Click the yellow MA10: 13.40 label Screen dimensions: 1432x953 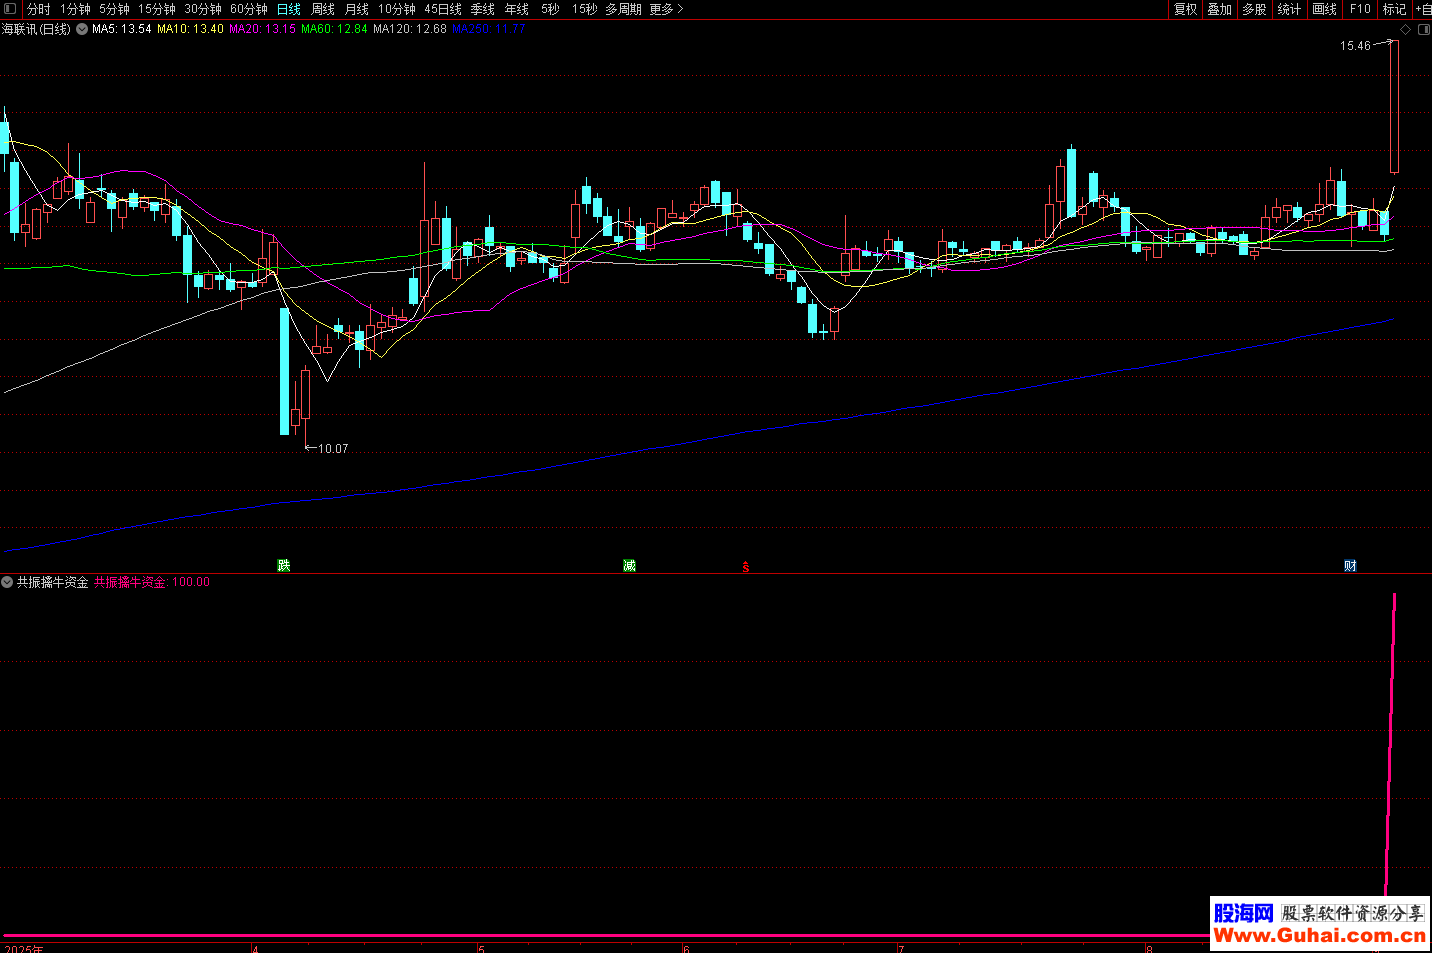tap(190, 30)
